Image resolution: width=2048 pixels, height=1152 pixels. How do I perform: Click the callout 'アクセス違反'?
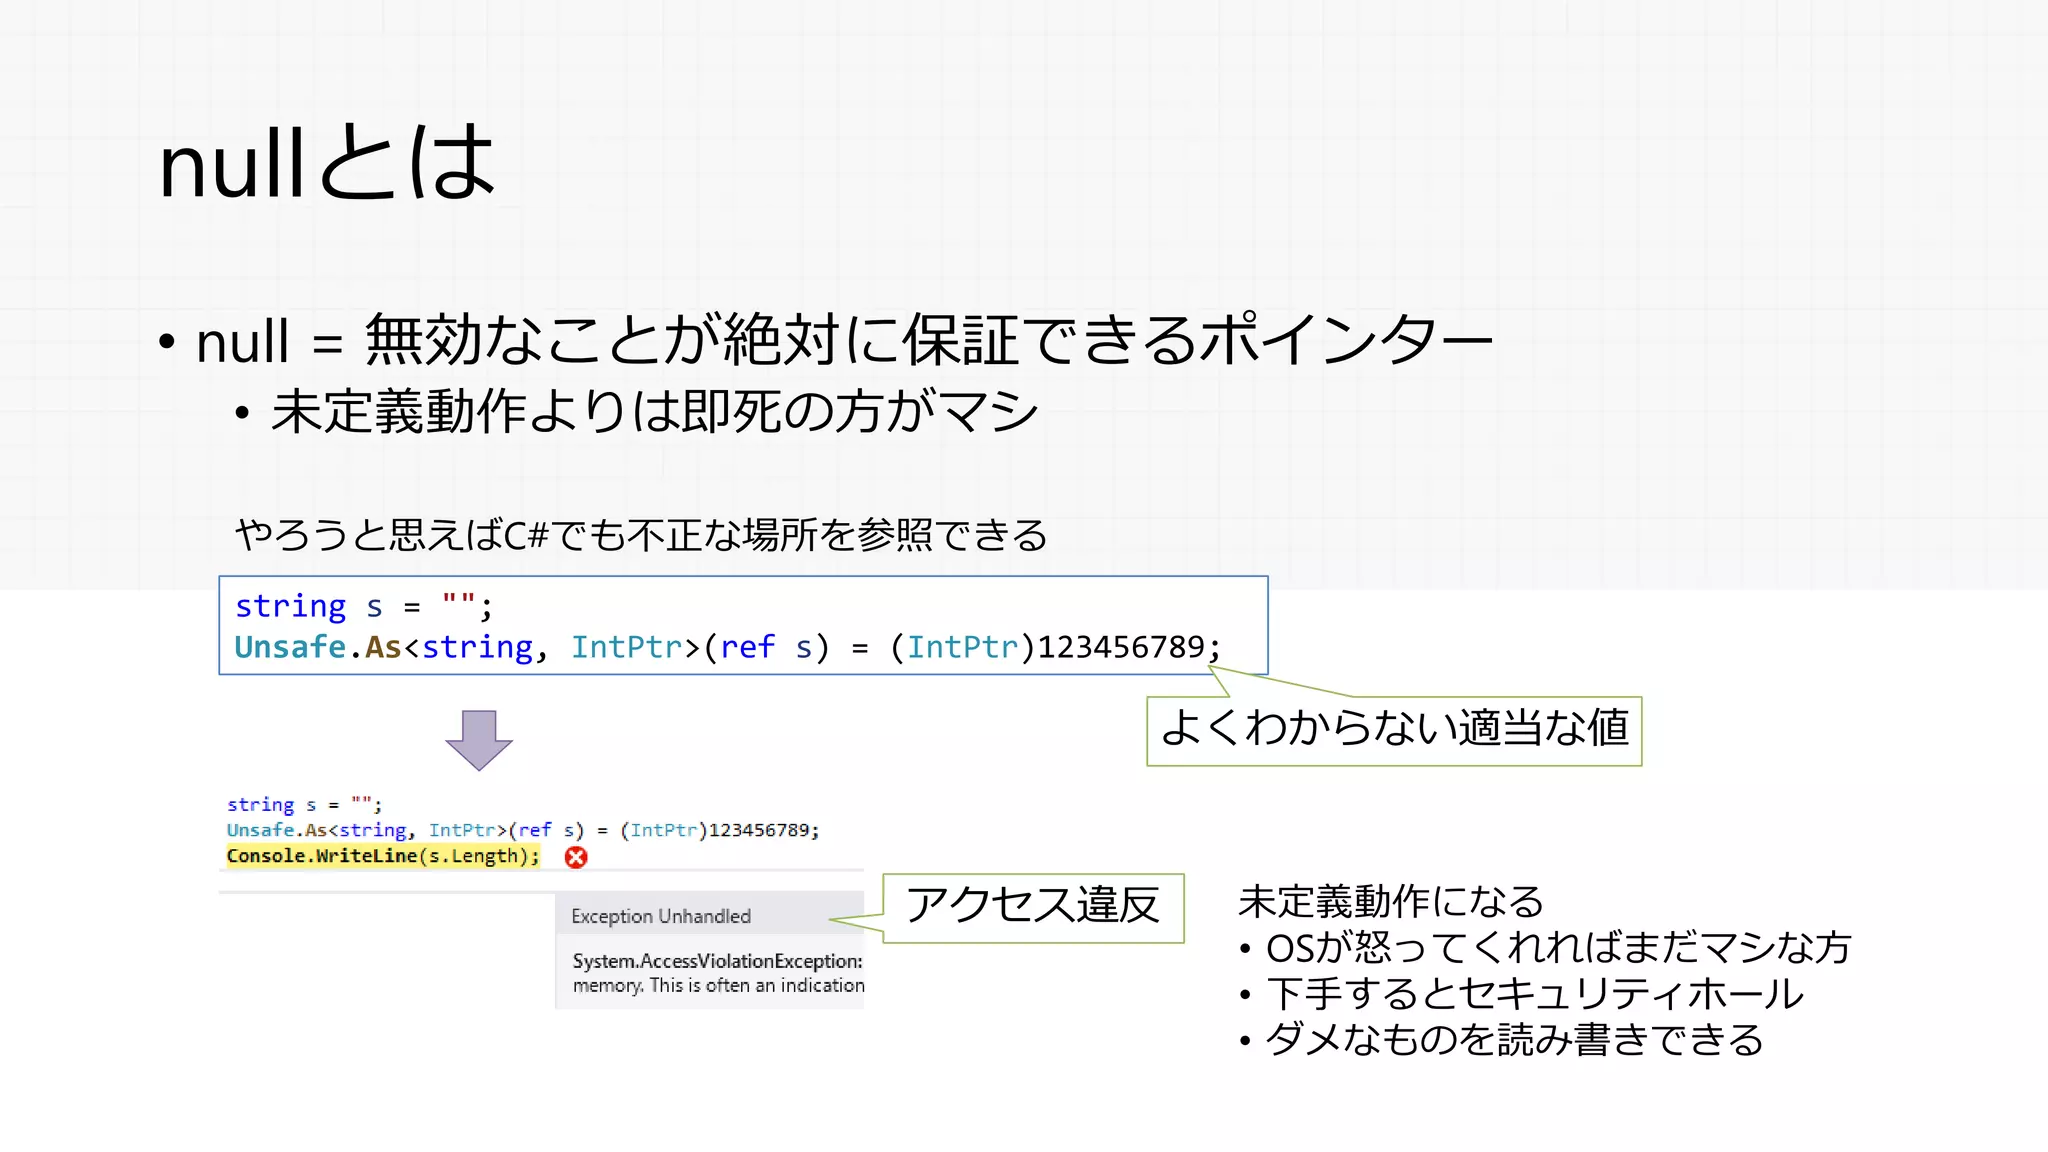1033,906
